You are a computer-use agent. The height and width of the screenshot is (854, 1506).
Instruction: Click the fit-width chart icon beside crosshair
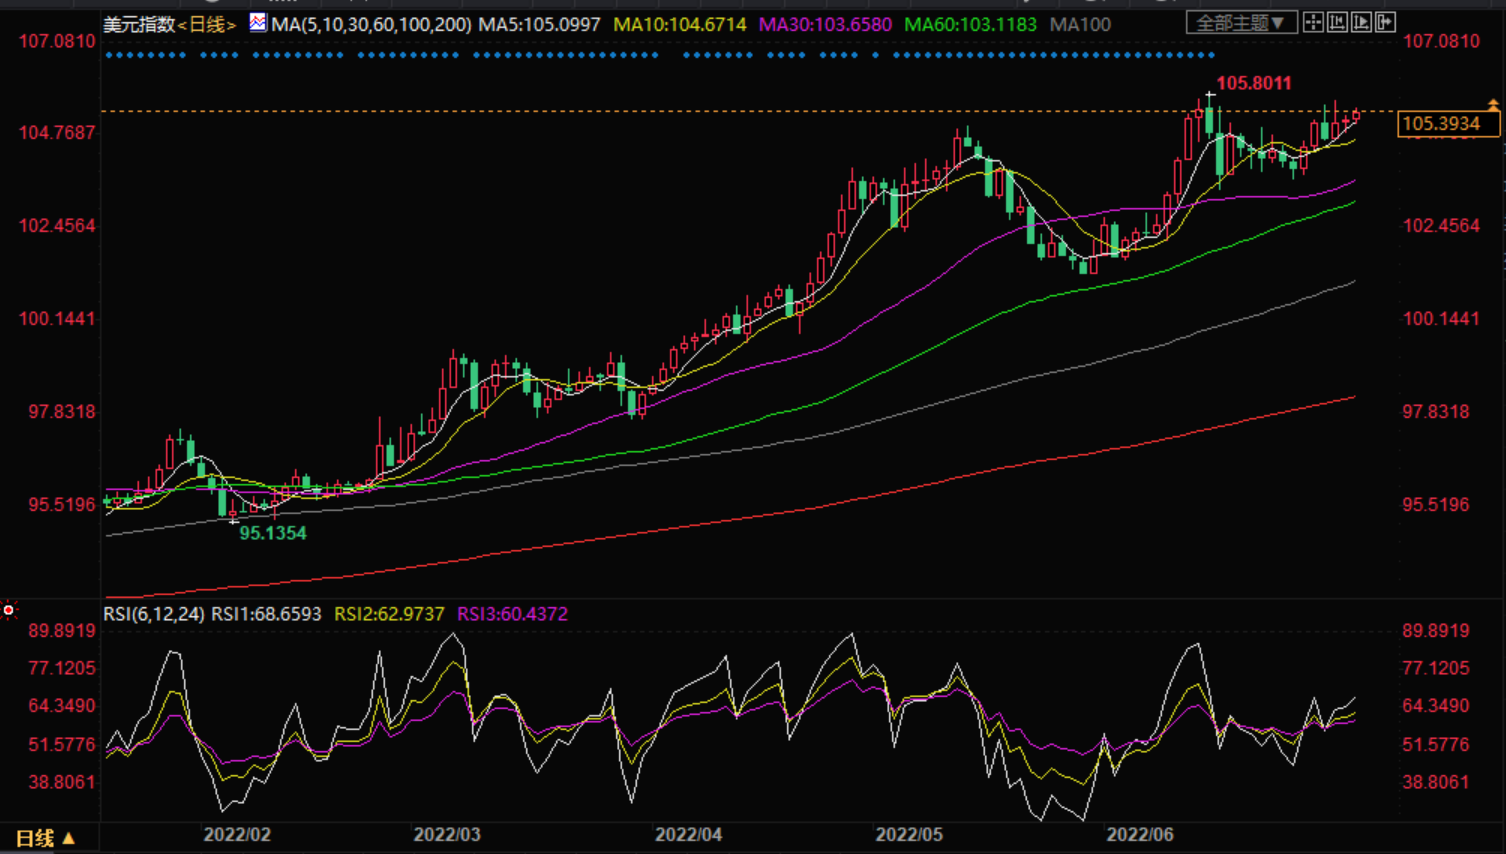pyautogui.click(x=1337, y=22)
